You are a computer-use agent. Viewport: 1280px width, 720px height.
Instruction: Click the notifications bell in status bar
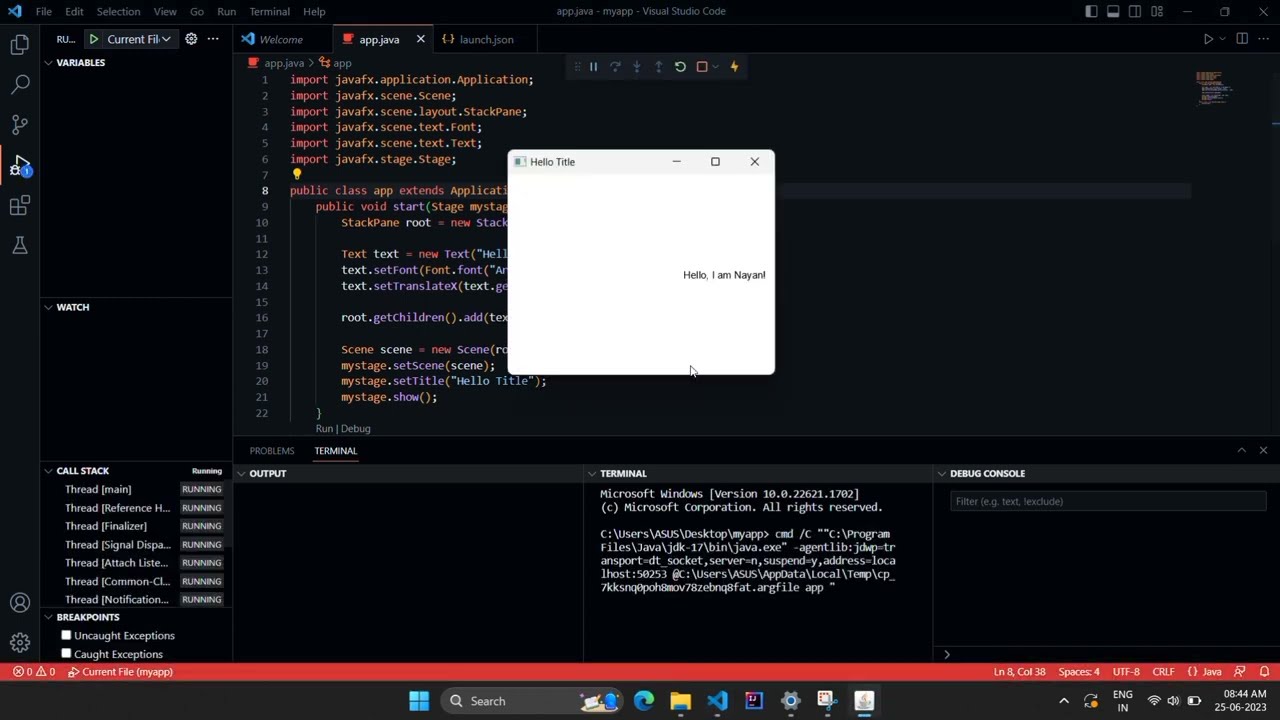tap(1264, 672)
